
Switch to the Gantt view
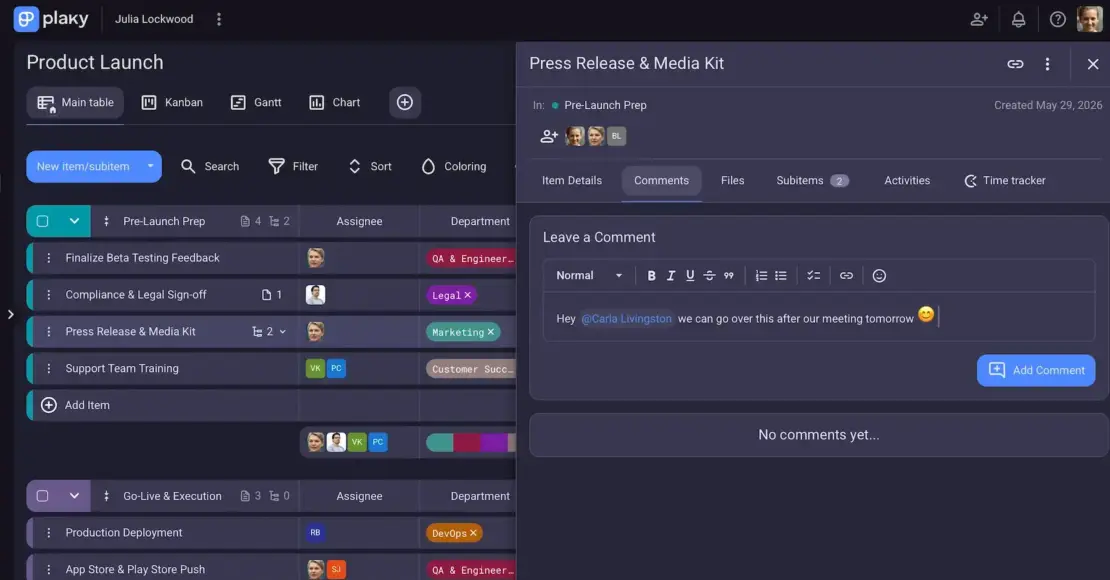tap(256, 103)
